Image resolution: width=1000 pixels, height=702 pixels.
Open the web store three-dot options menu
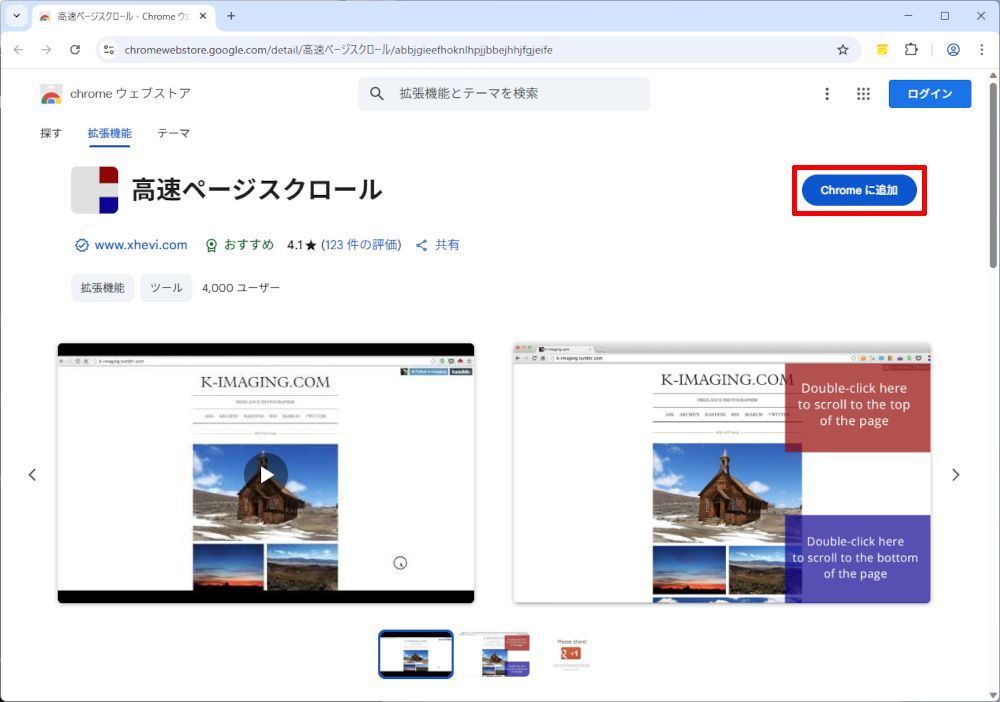click(827, 94)
